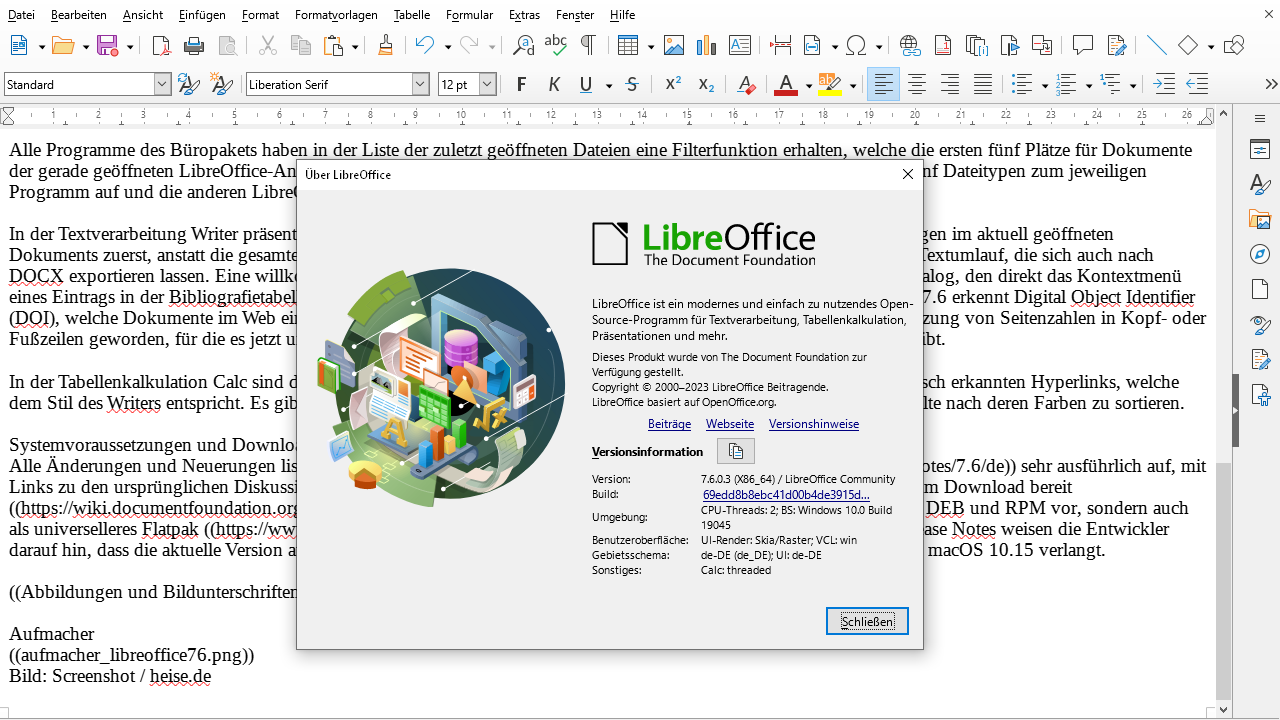Screen dimensions: 1280x720
Task: Open the sidebar settings hamburger menu
Action: click(x=1260, y=116)
